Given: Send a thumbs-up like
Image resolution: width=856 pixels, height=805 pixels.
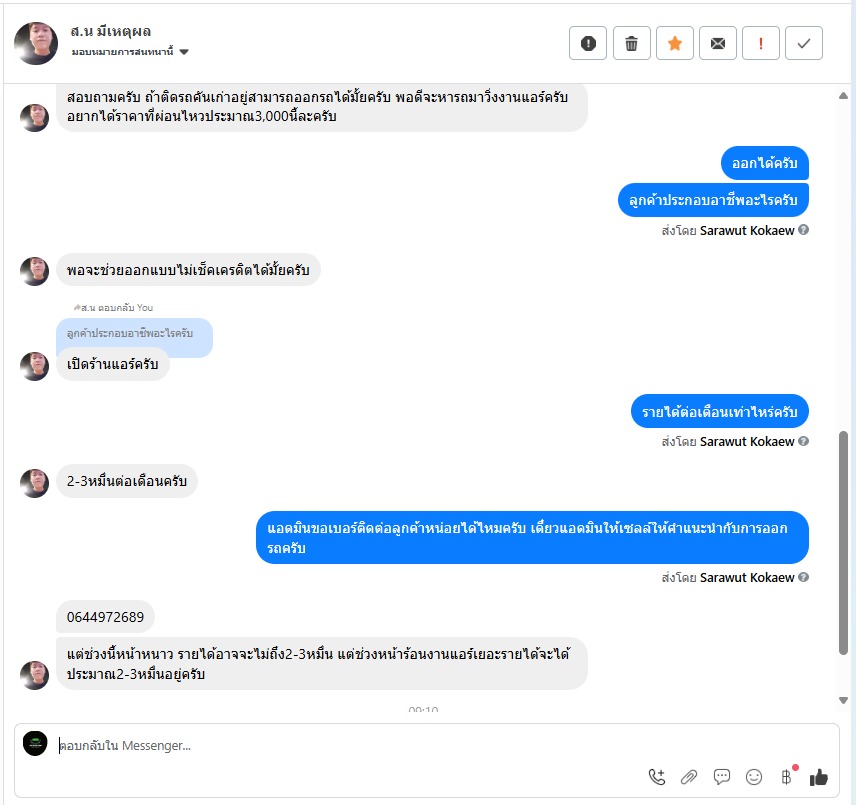Looking at the screenshot, I should pyautogui.click(x=818, y=777).
